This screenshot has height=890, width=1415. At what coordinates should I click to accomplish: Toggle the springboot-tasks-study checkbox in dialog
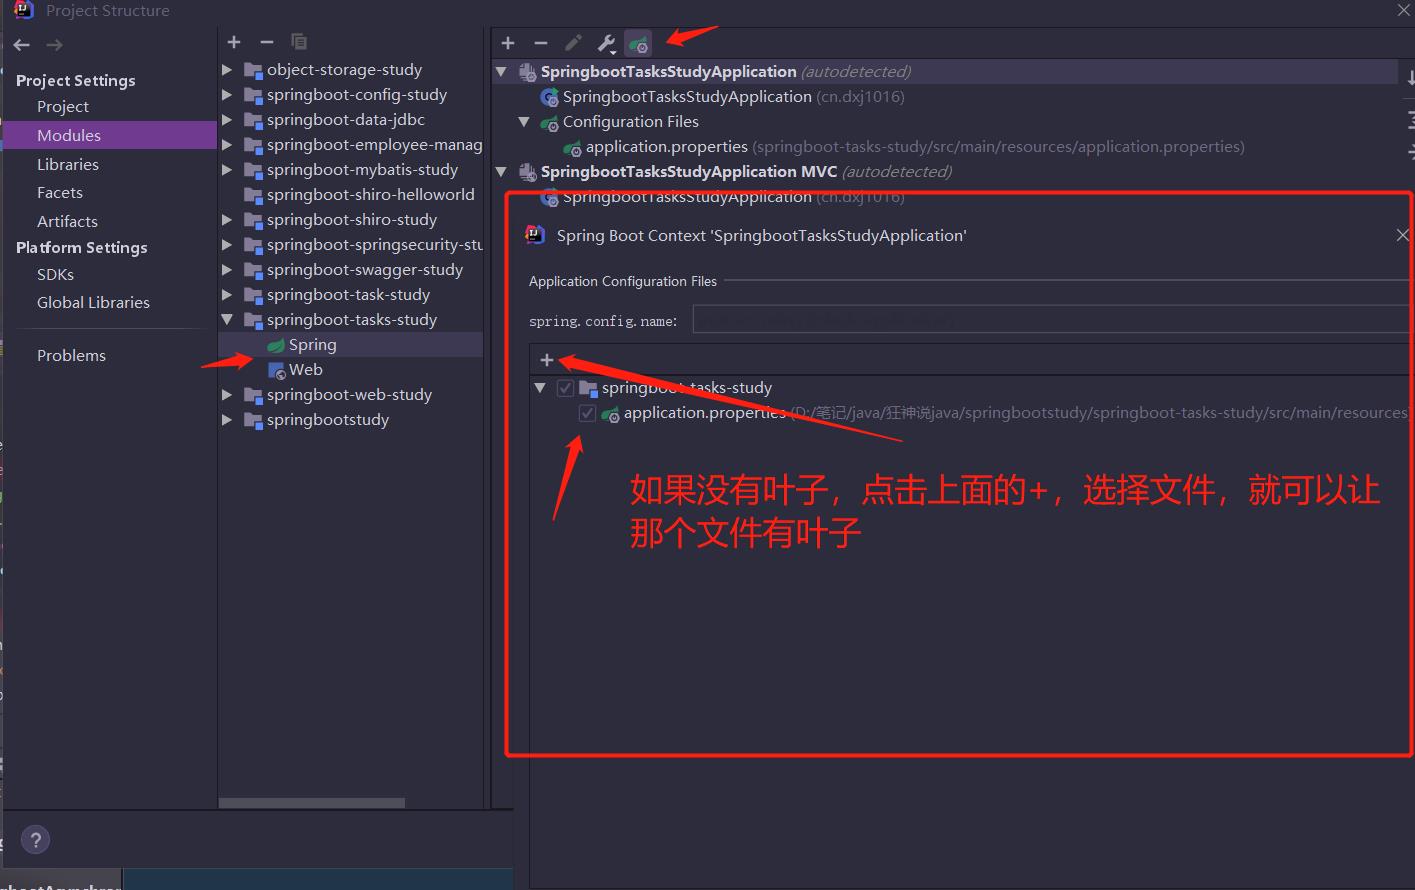coord(565,388)
